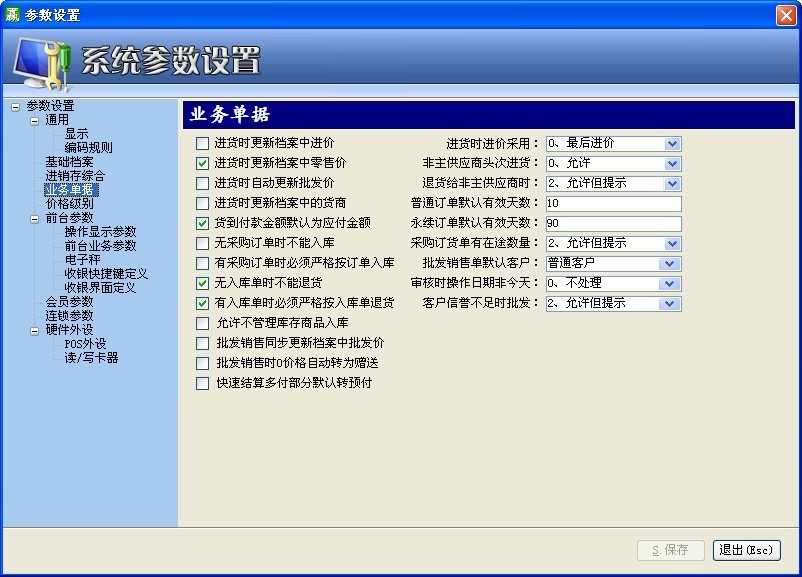
Task: Open 采购订货单有在途数量 dropdown
Action: tap(672, 243)
